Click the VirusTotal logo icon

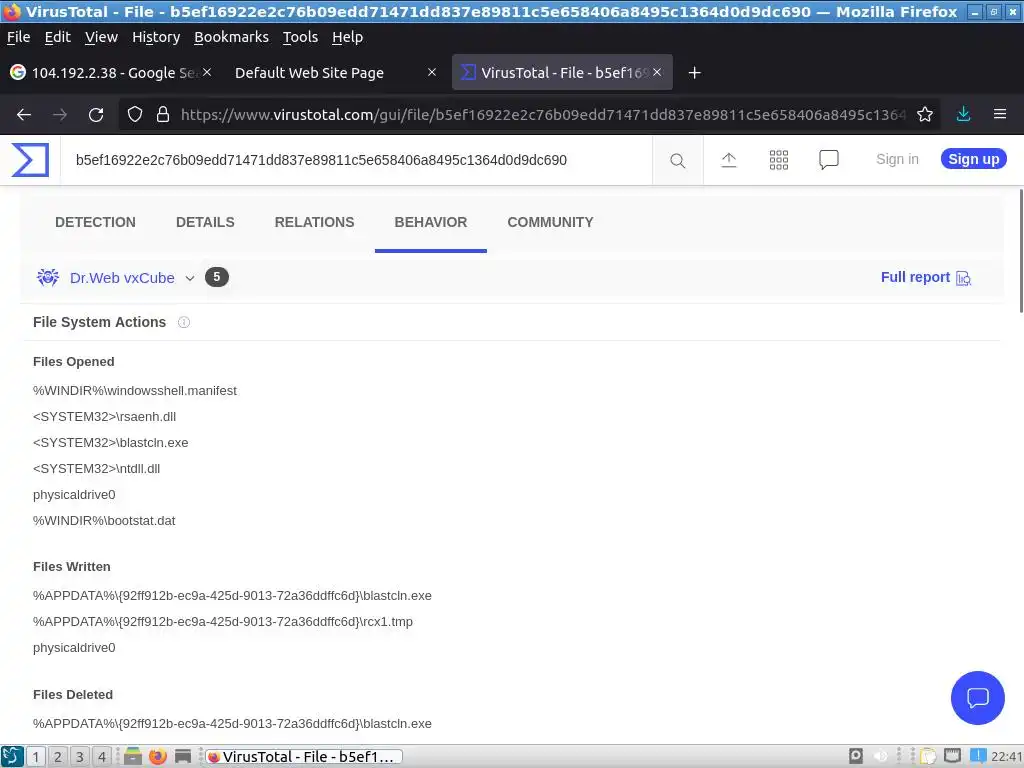30,160
